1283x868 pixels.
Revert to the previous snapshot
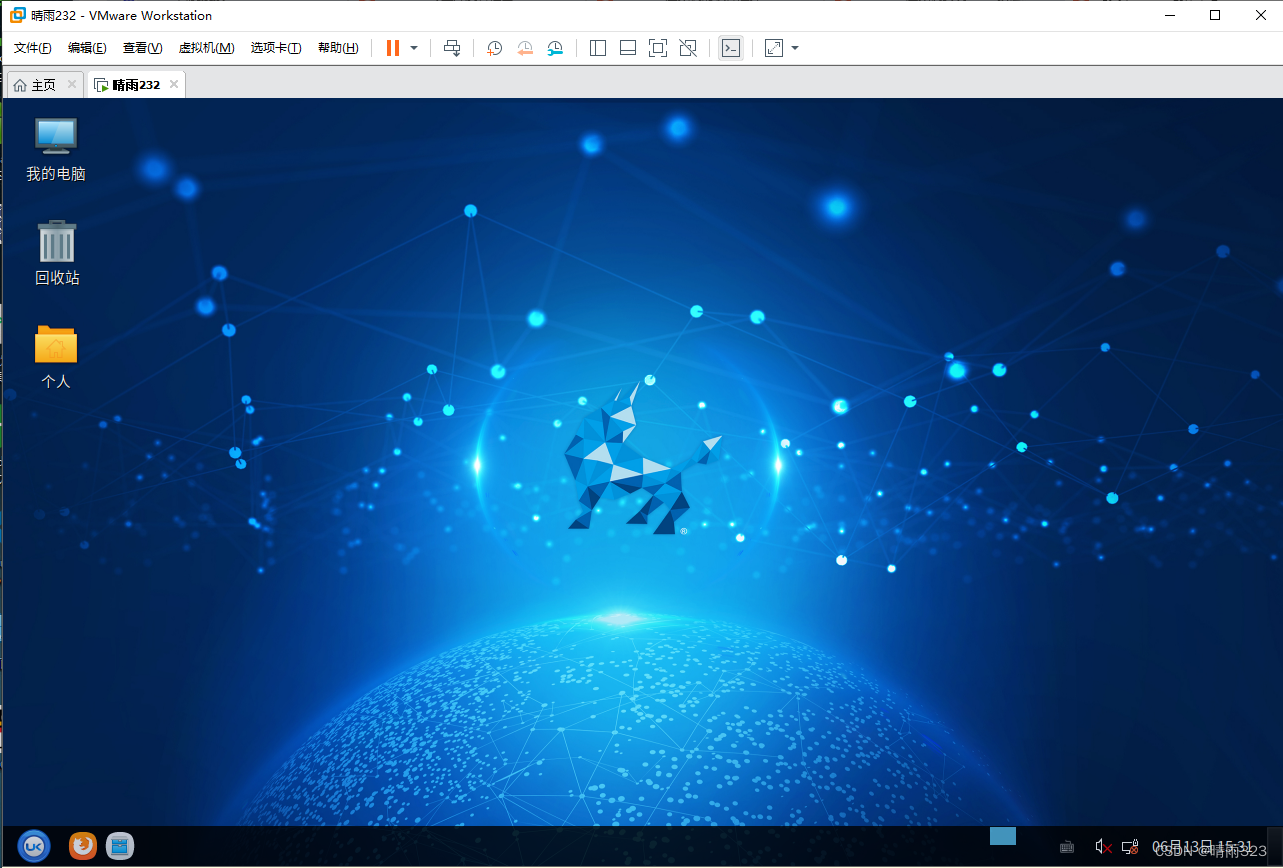pyautogui.click(x=525, y=48)
